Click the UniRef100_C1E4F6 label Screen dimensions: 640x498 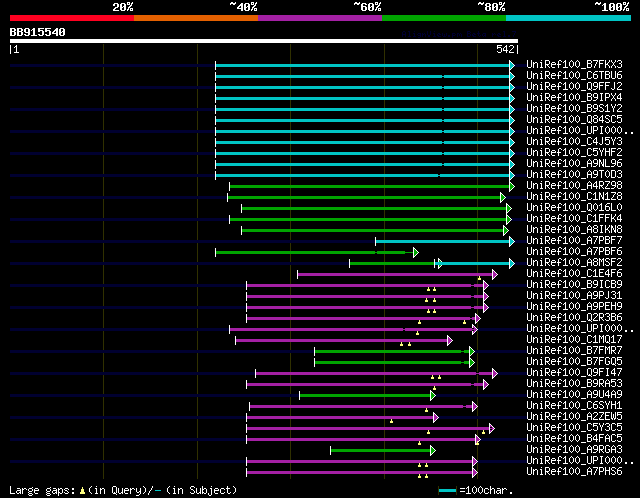(574, 274)
